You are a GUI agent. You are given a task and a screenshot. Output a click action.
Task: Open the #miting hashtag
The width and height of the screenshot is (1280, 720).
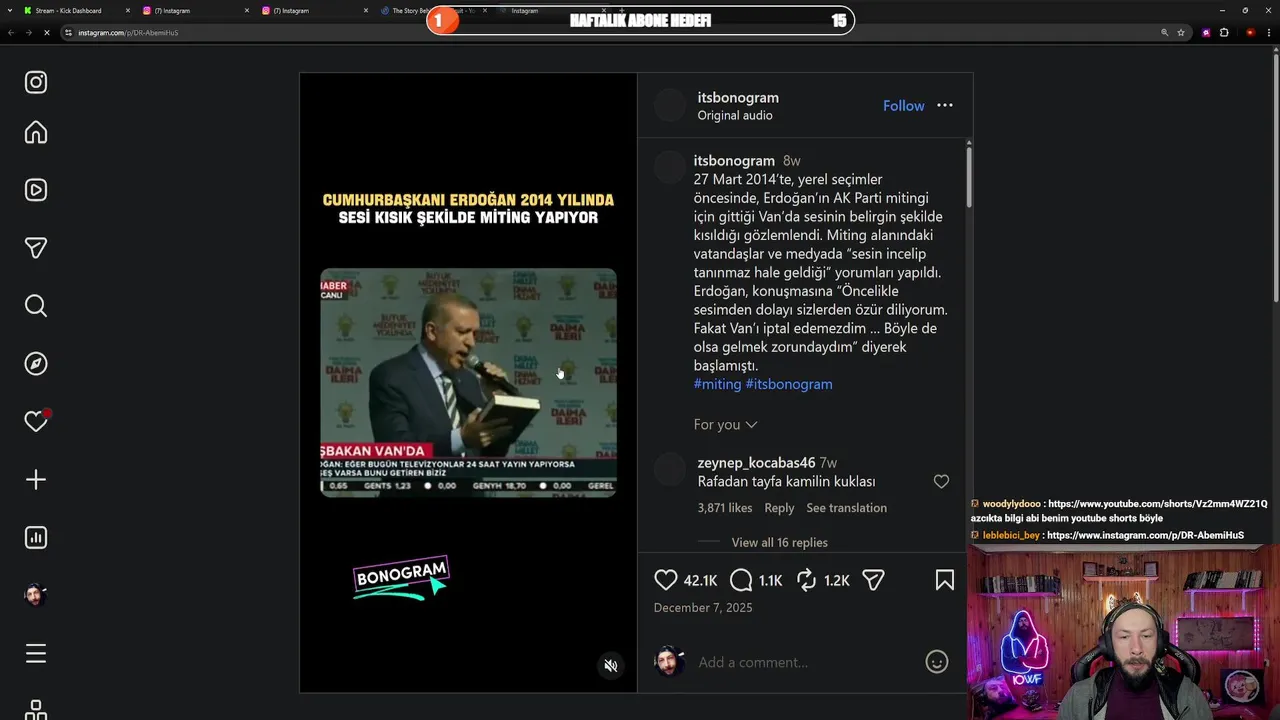click(x=717, y=384)
